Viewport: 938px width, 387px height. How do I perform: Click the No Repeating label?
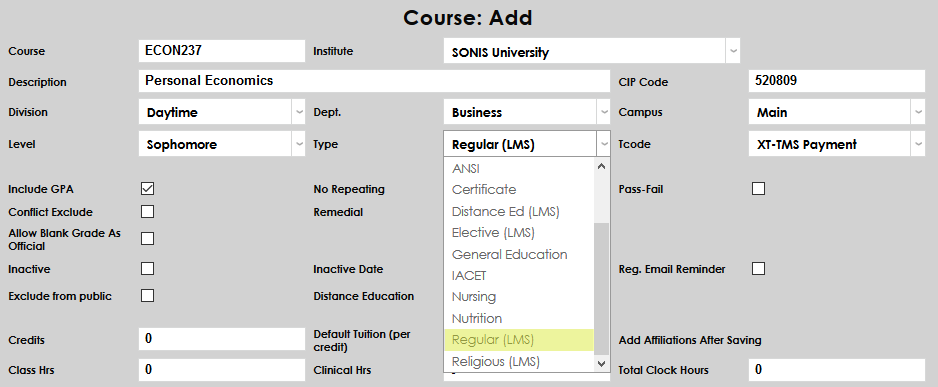349,189
